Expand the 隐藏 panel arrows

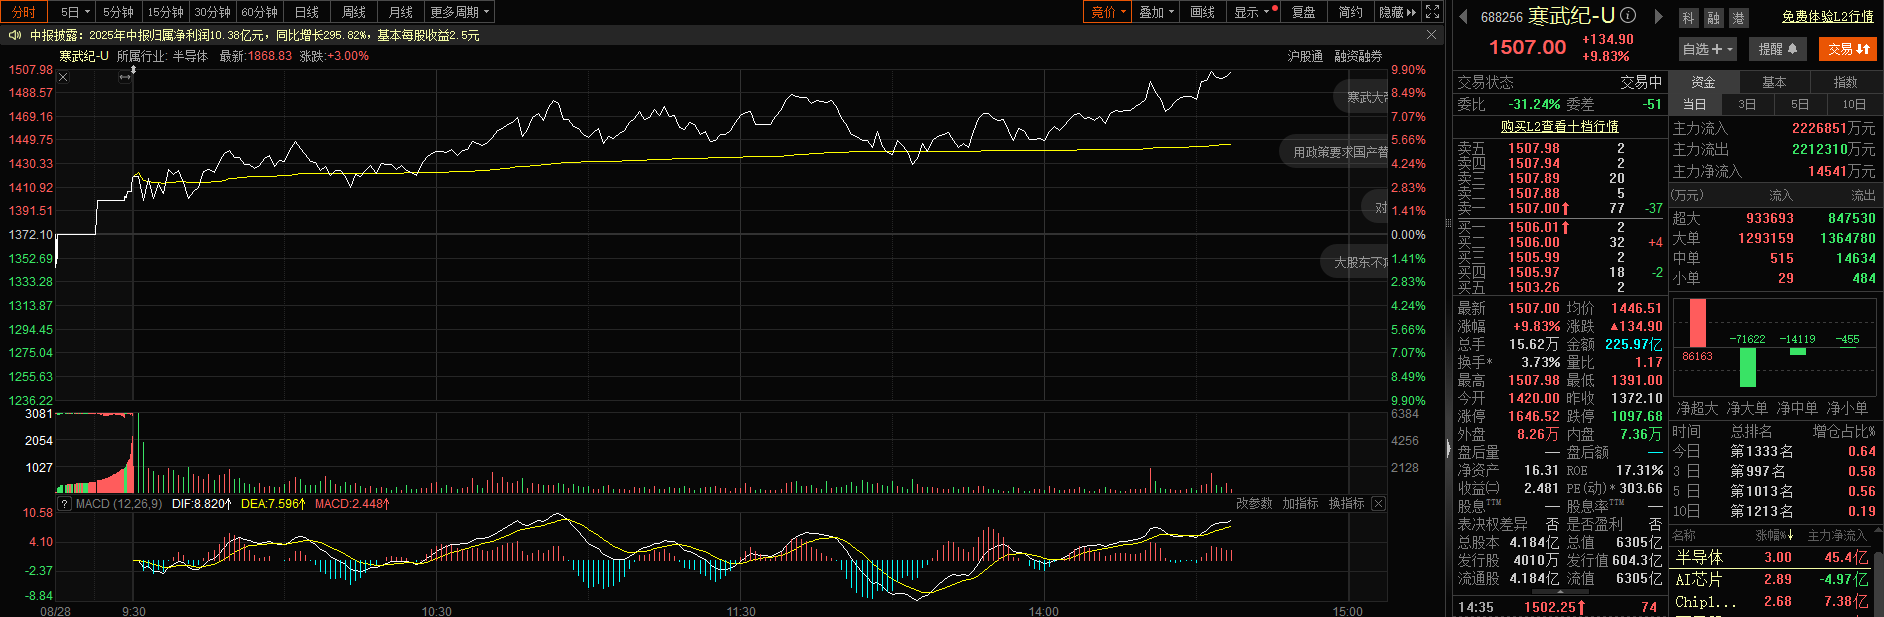tap(1398, 12)
